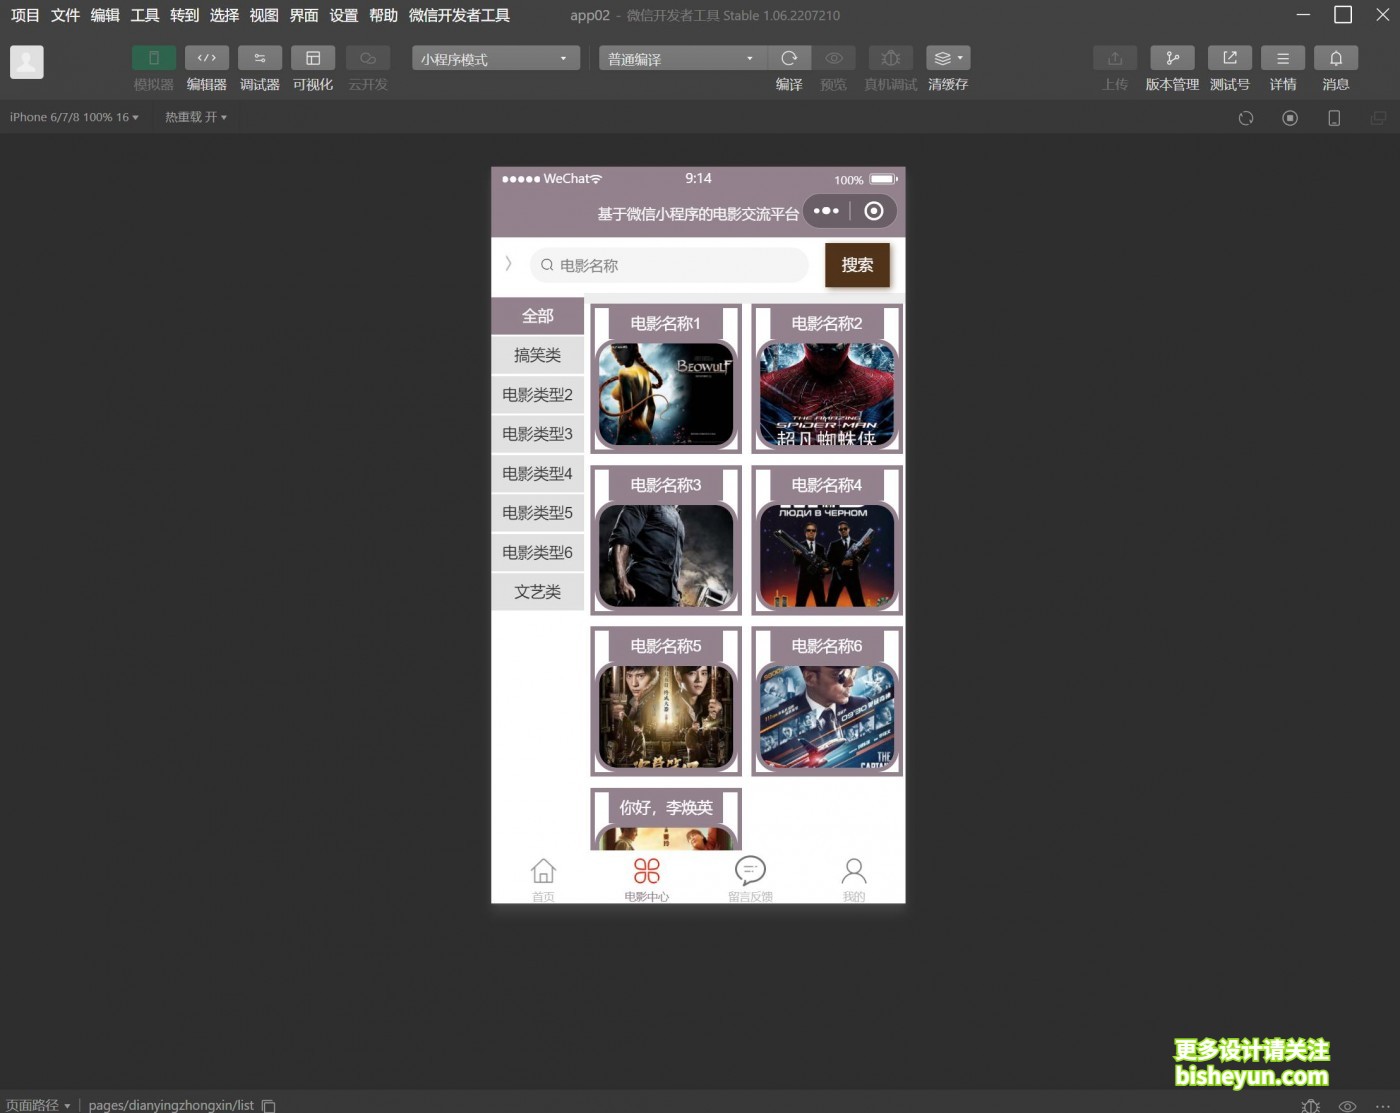Viewport: 1400px width, 1113px height.
Task: Open the 电影名称1 Beowulf poster
Action: tap(666, 394)
